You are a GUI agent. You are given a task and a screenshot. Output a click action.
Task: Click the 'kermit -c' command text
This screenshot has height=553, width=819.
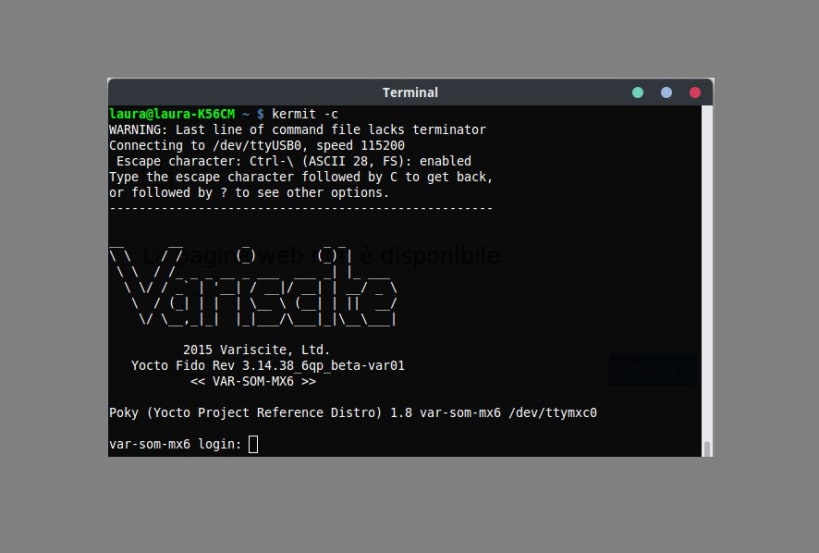tap(305, 114)
